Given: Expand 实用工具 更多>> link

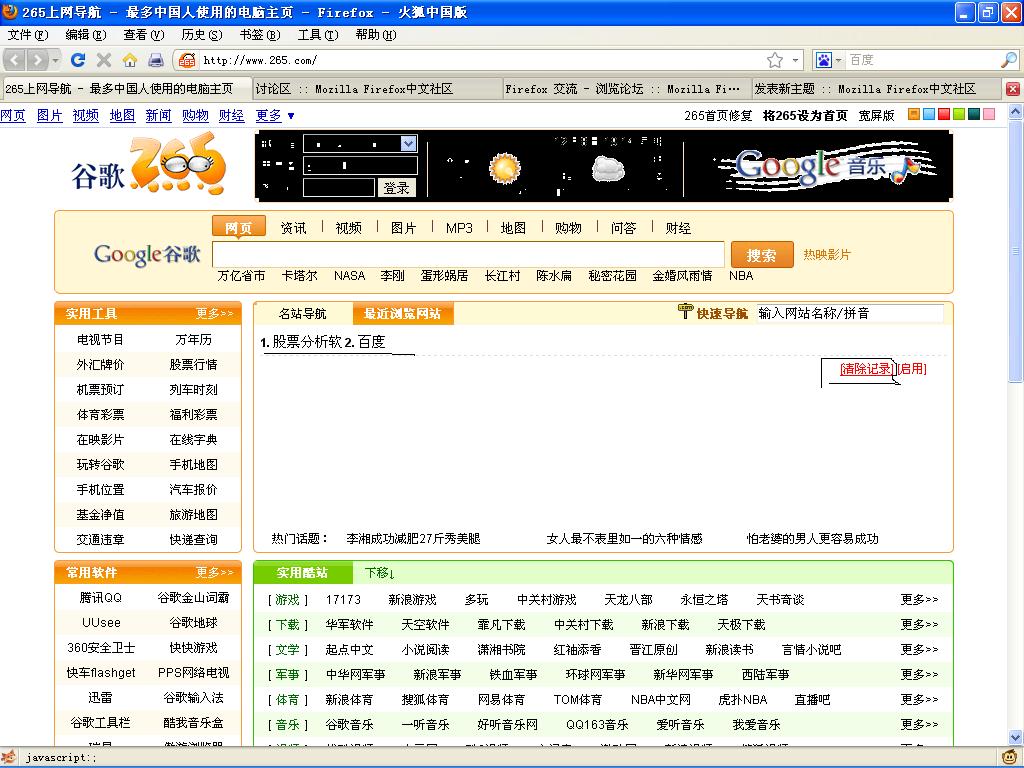Looking at the screenshot, I should pyautogui.click(x=214, y=313).
